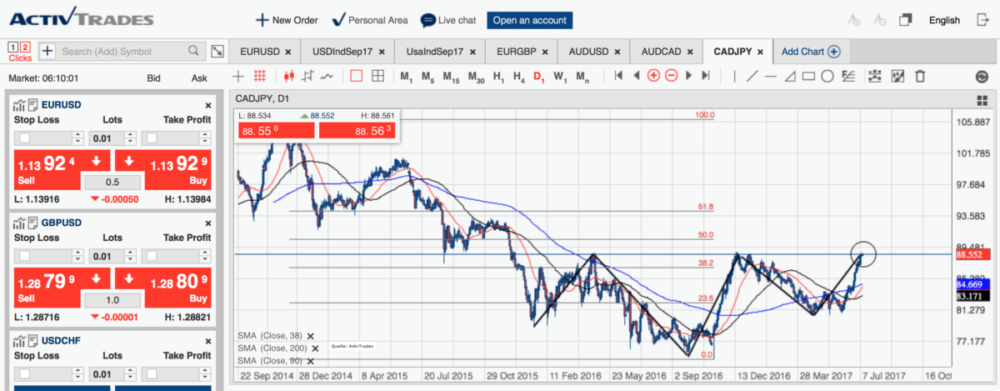Click the Search (Add) Symbol field
This screenshot has height=391, width=1000.
pos(122,52)
